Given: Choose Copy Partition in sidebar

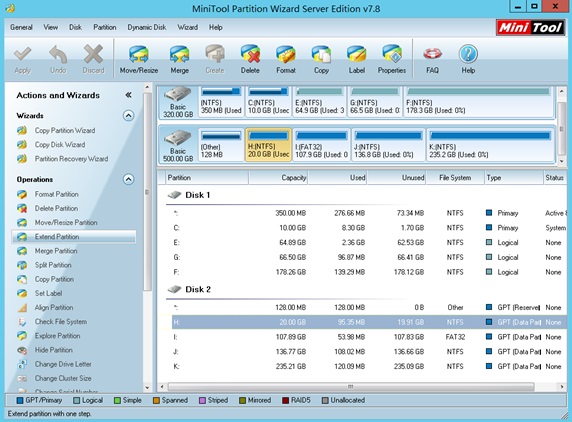Looking at the screenshot, I should pos(54,279).
